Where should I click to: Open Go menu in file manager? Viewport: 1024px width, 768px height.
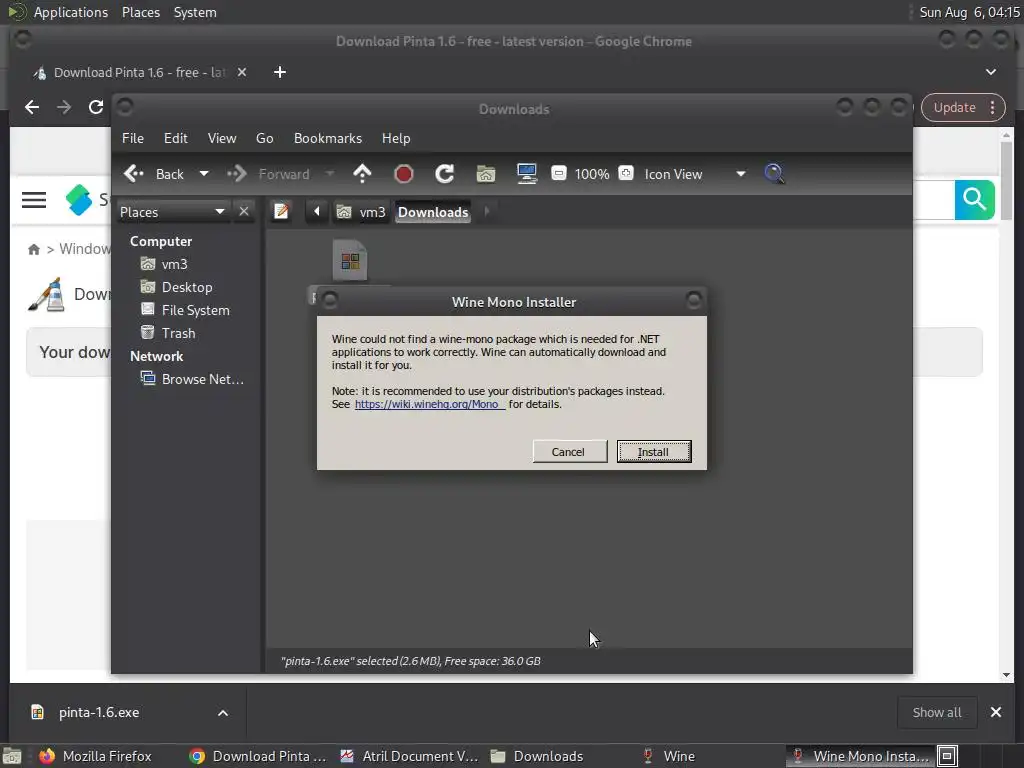click(264, 138)
